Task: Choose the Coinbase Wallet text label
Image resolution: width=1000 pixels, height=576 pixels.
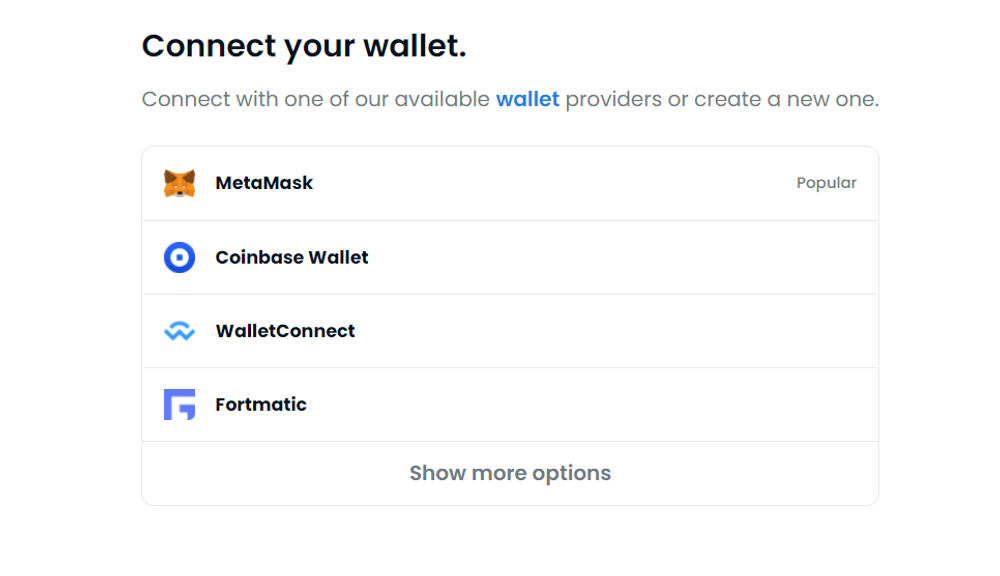Action: tap(292, 257)
